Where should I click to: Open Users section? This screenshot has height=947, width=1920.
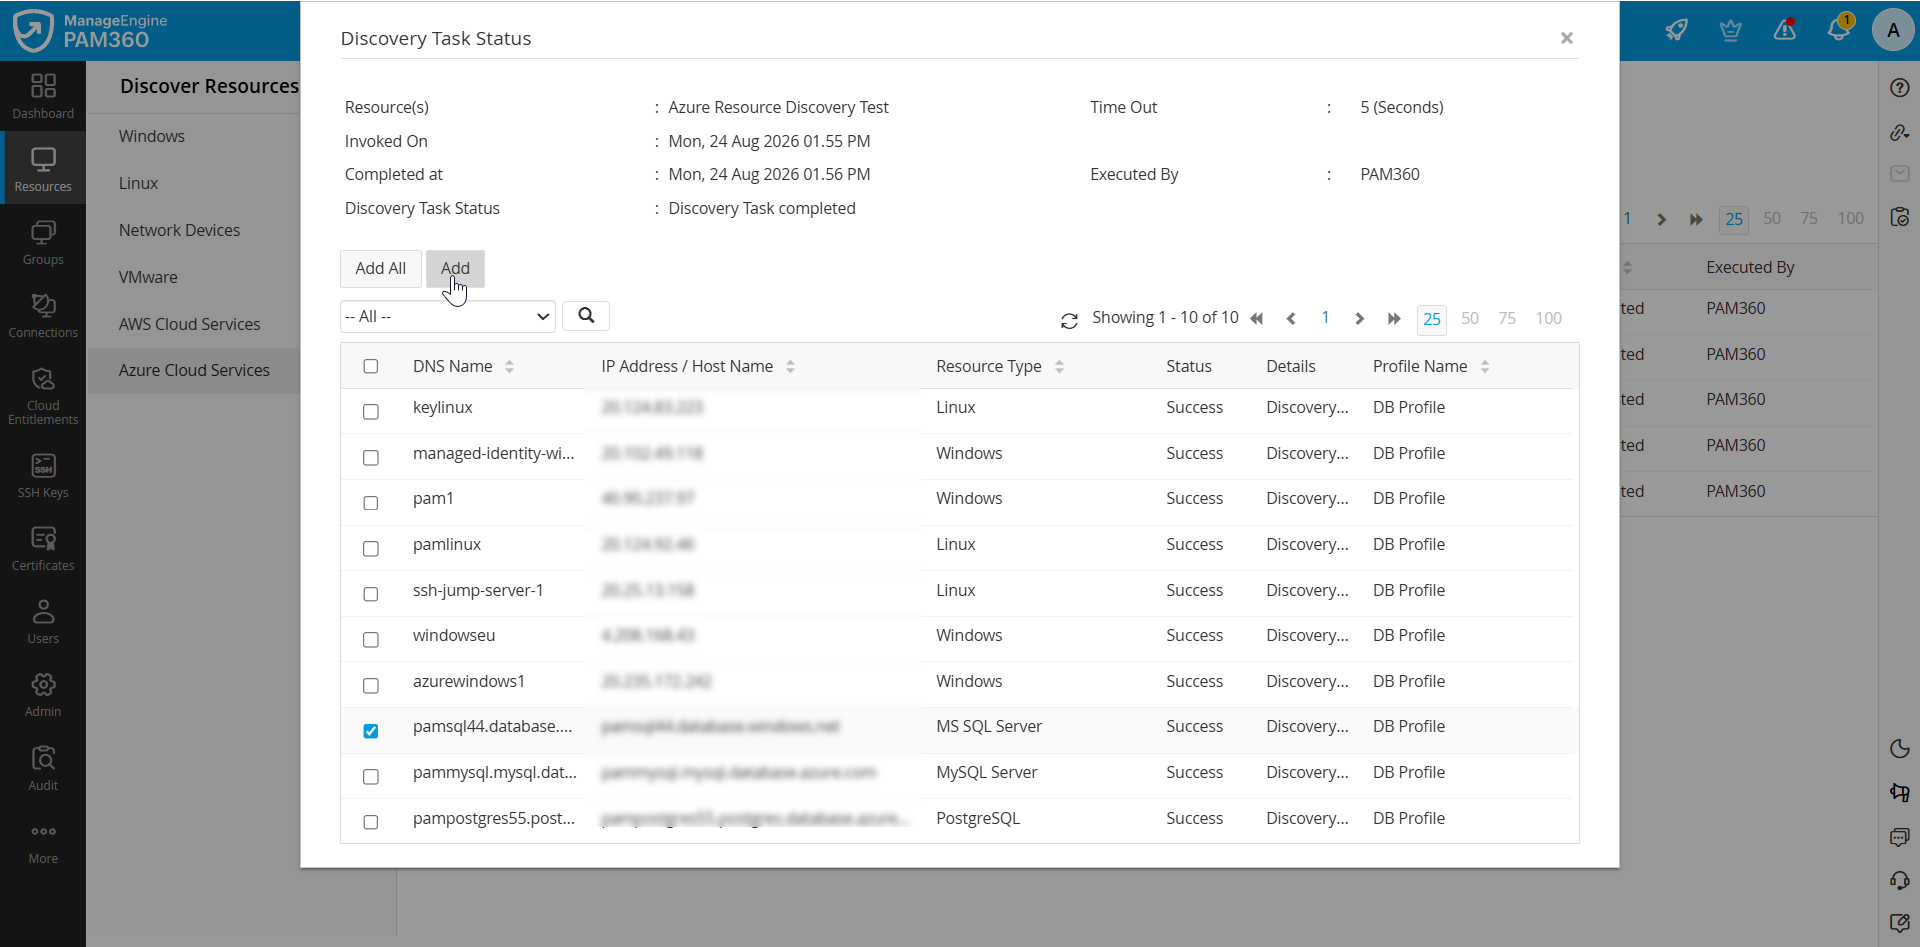[x=43, y=622]
